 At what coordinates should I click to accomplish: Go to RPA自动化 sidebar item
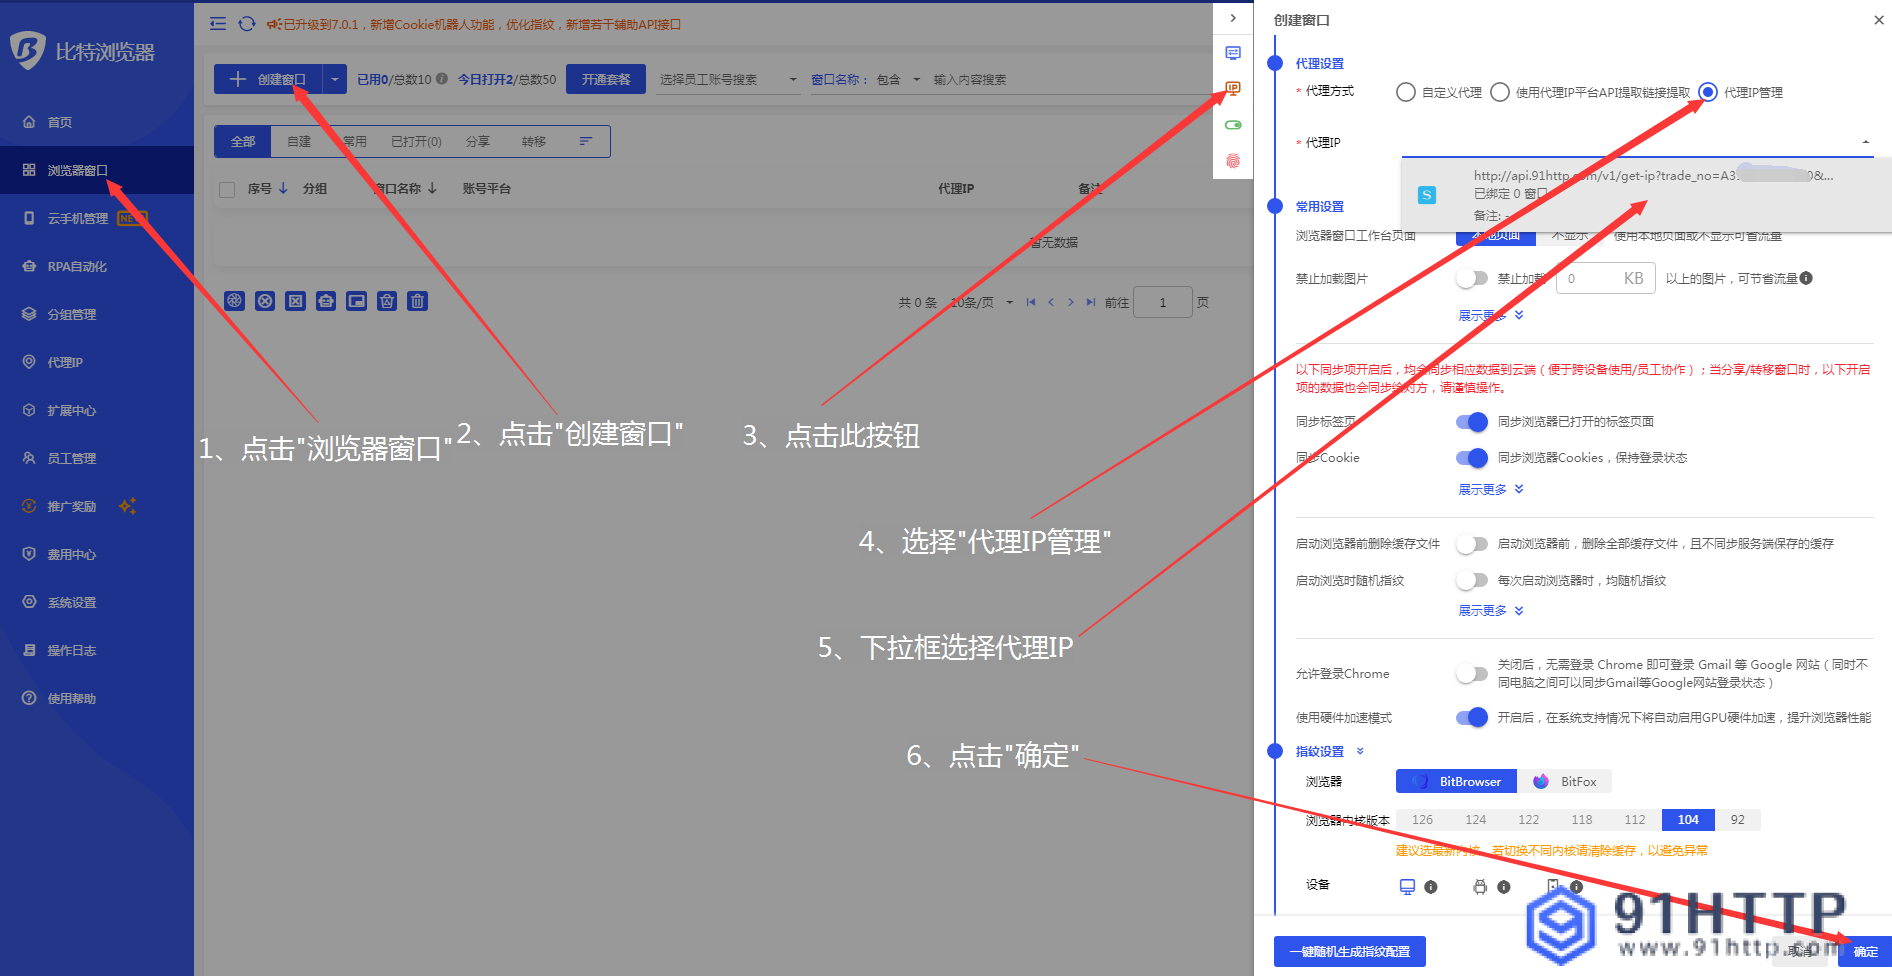click(x=77, y=266)
